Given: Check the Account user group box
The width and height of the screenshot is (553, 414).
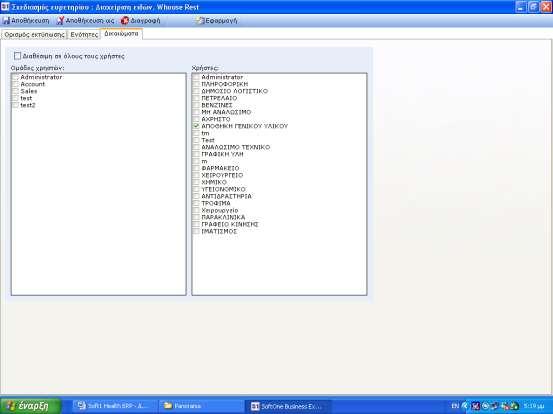Looking at the screenshot, I should coord(16,84).
